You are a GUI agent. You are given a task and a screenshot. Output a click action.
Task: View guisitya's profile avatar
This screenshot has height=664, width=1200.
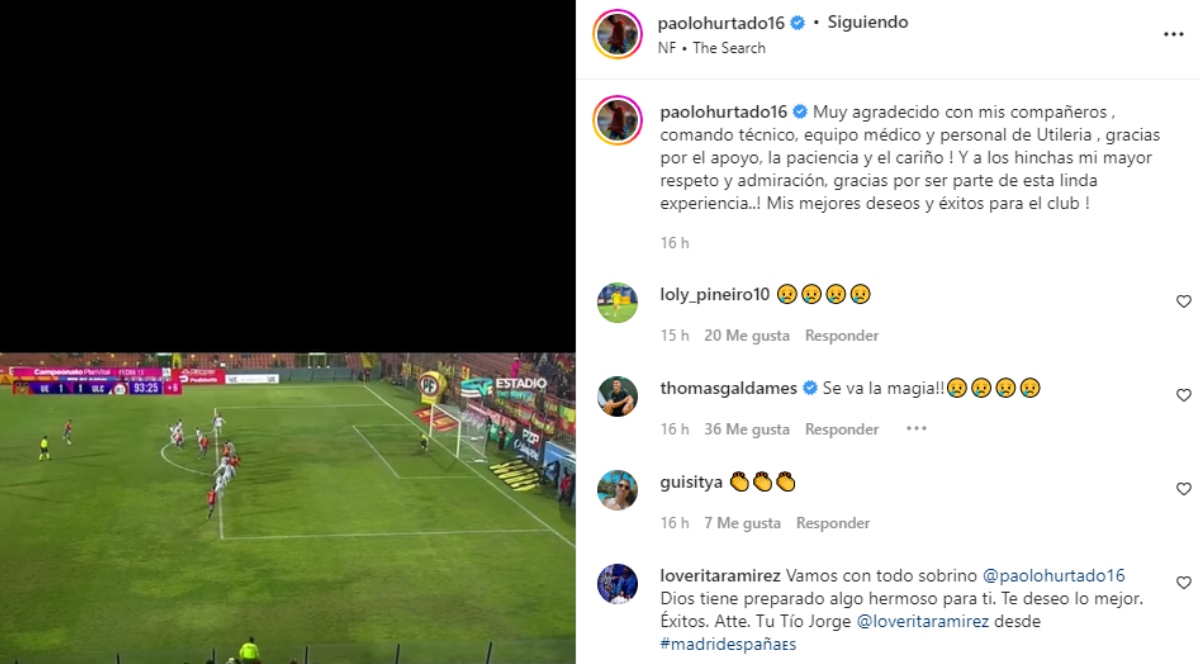click(617, 490)
